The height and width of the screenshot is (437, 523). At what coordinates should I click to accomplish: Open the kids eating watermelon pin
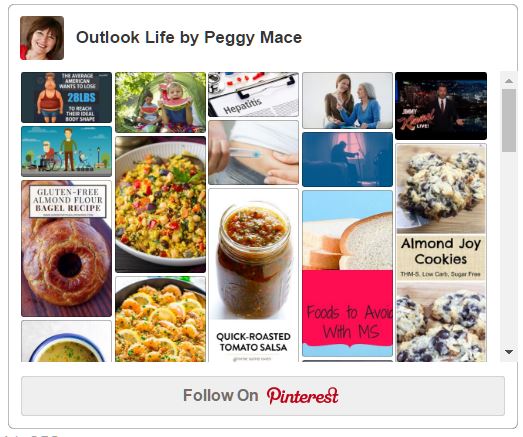(x=160, y=102)
